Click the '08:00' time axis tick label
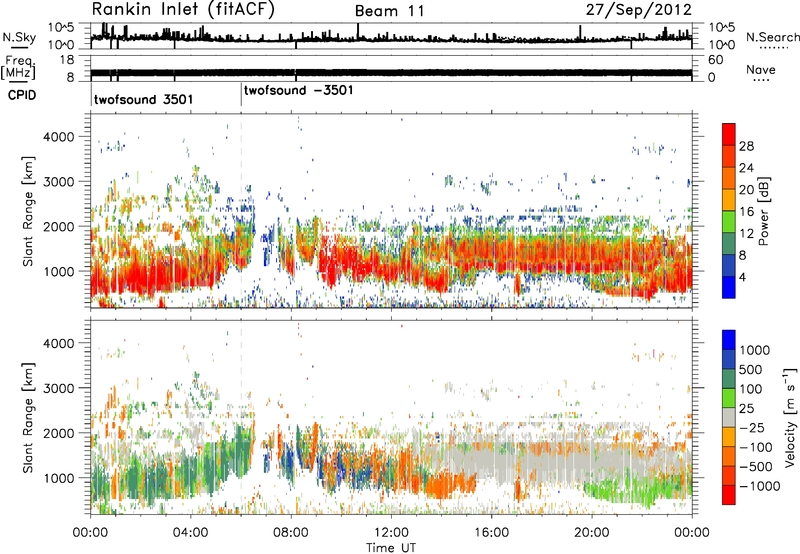The image size is (800, 554). click(x=291, y=533)
